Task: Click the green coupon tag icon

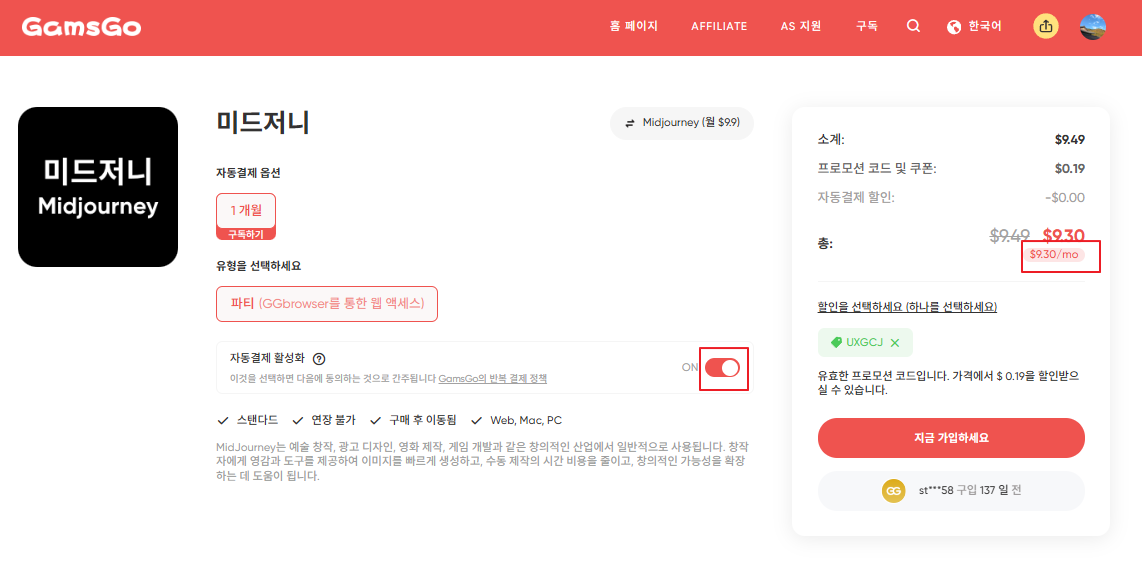Action: [x=836, y=342]
